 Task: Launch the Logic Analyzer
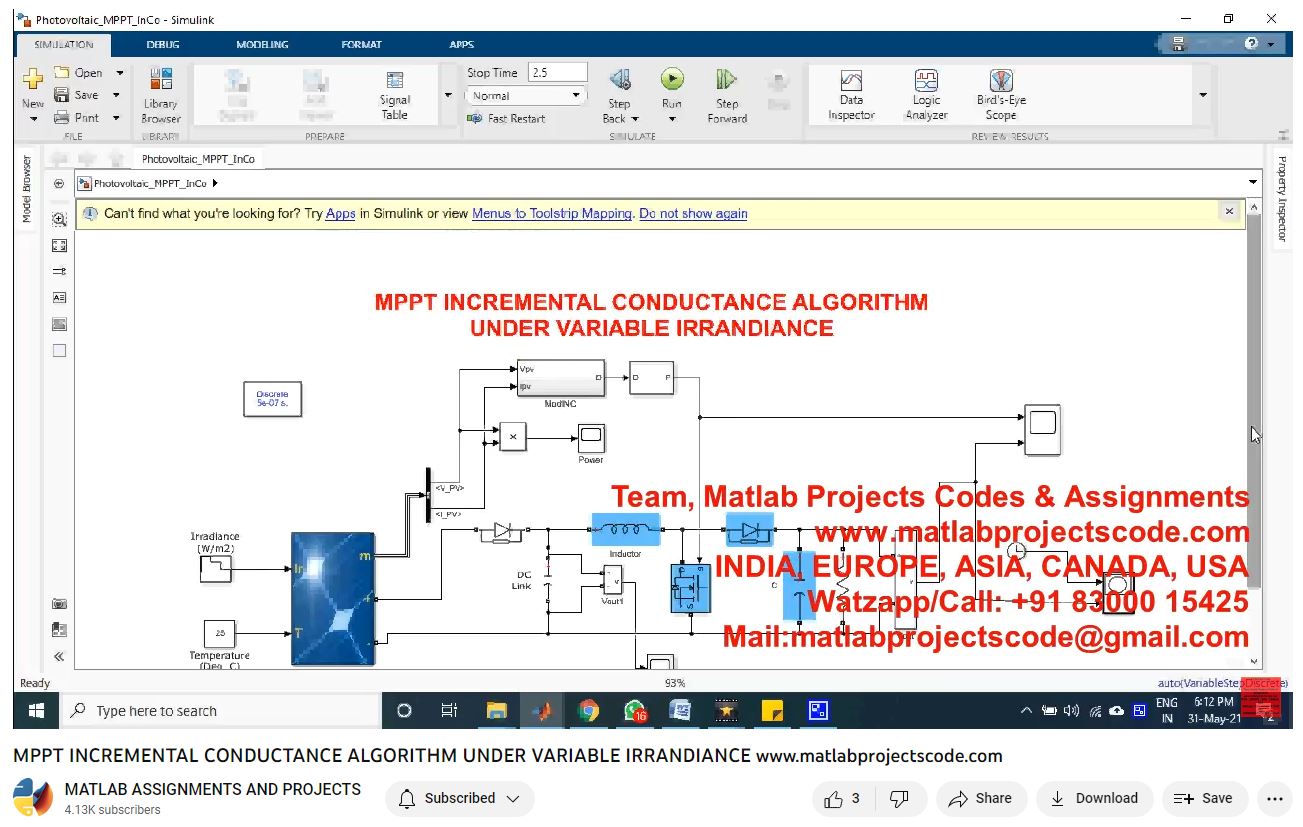pyautogui.click(x=926, y=95)
